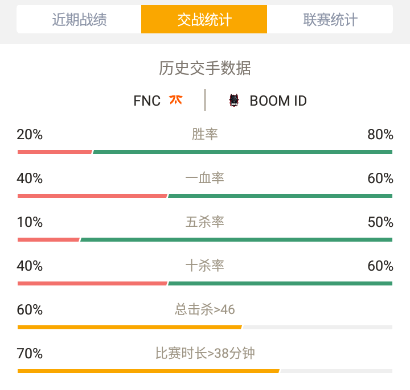
Task: Click the 一血率 stat label
Action: coord(205,178)
